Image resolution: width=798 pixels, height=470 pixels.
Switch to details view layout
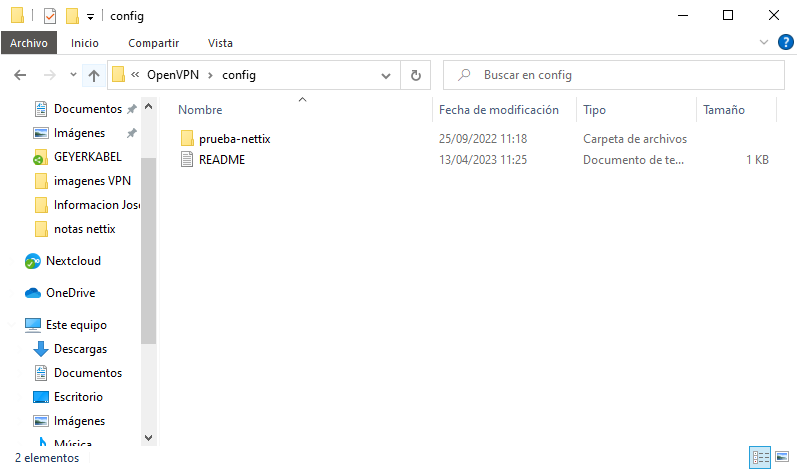[760, 457]
